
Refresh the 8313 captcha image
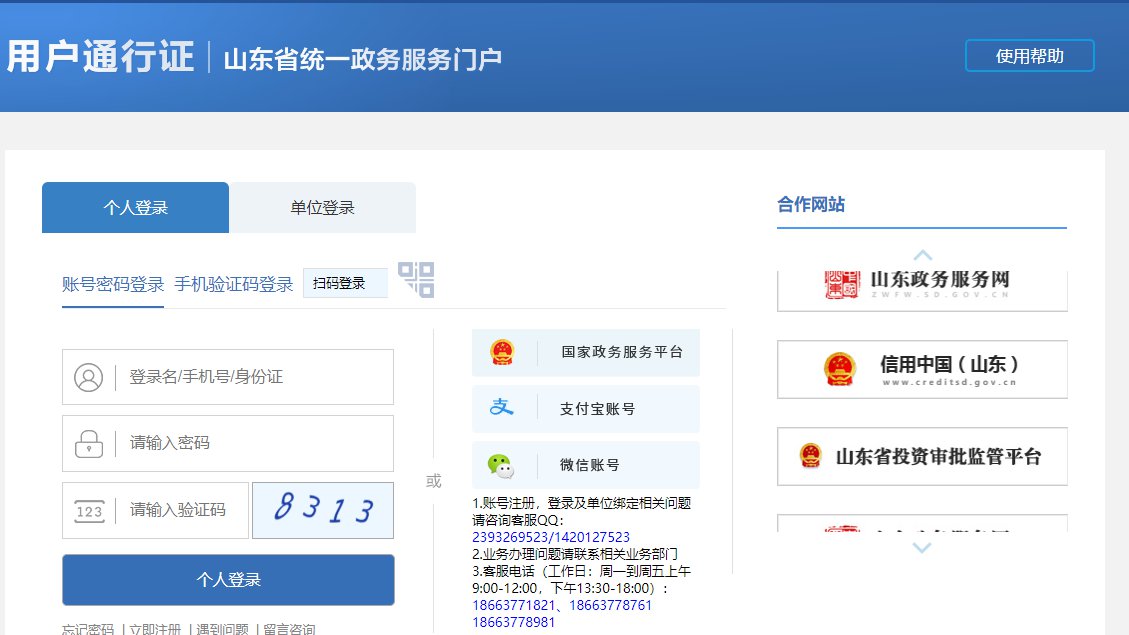tap(323, 510)
